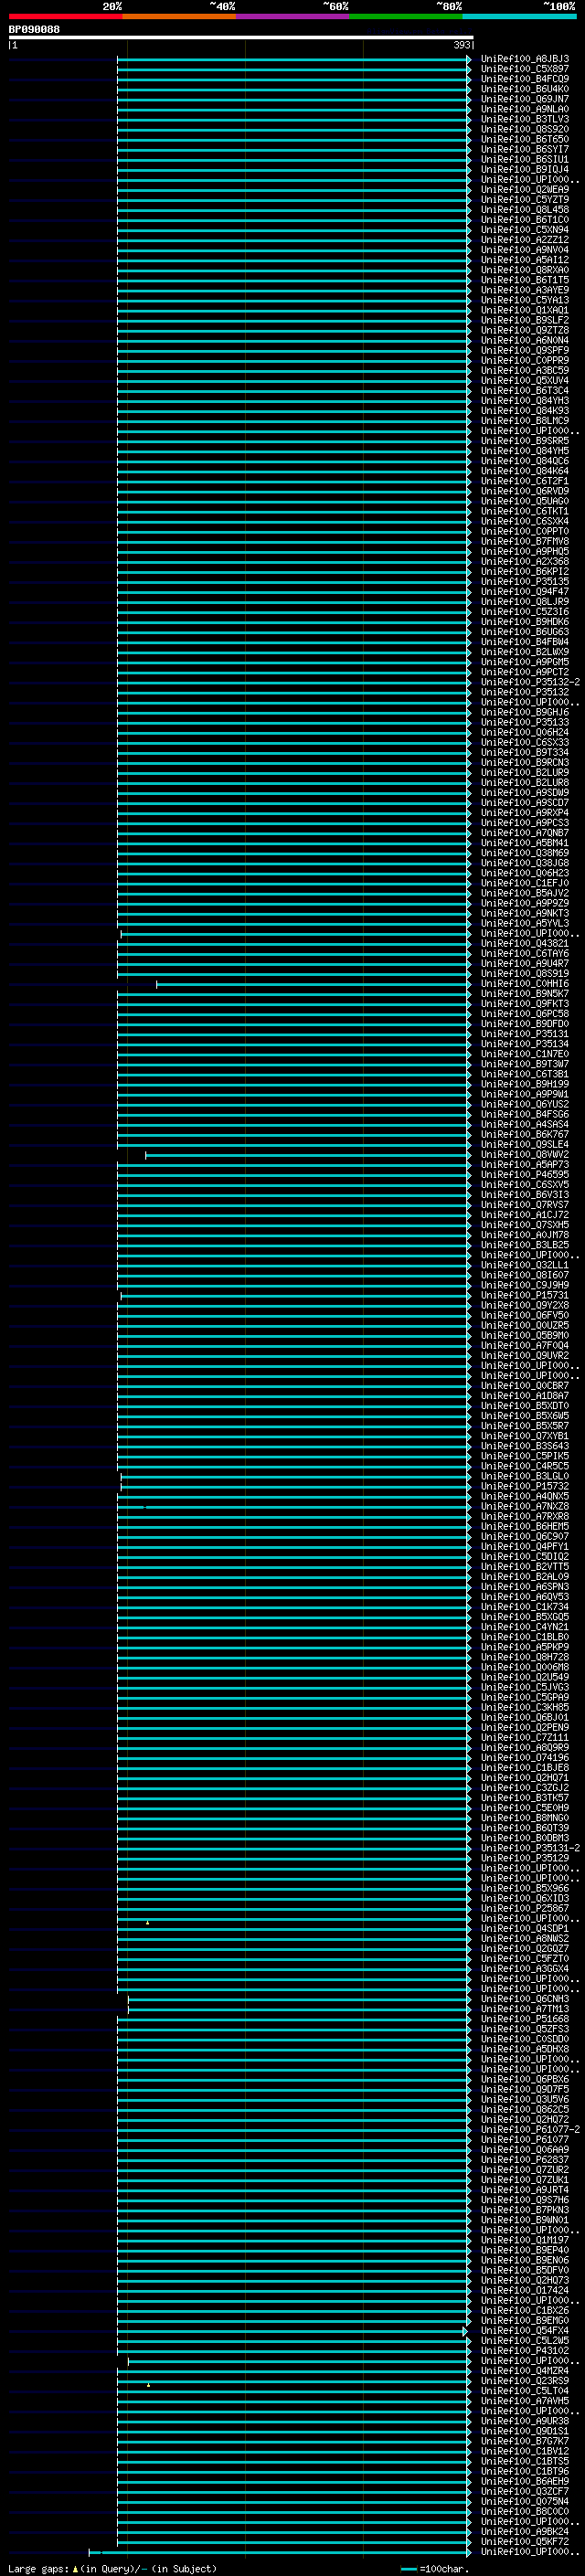The width and height of the screenshot is (585, 2576).
Task: Select hit UniRef100_P35131-2
Action: (x=530, y=1849)
